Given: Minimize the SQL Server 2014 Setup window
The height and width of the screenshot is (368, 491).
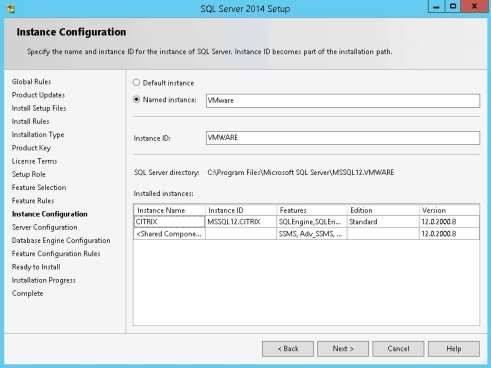Looking at the screenshot, I should point(436,6).
